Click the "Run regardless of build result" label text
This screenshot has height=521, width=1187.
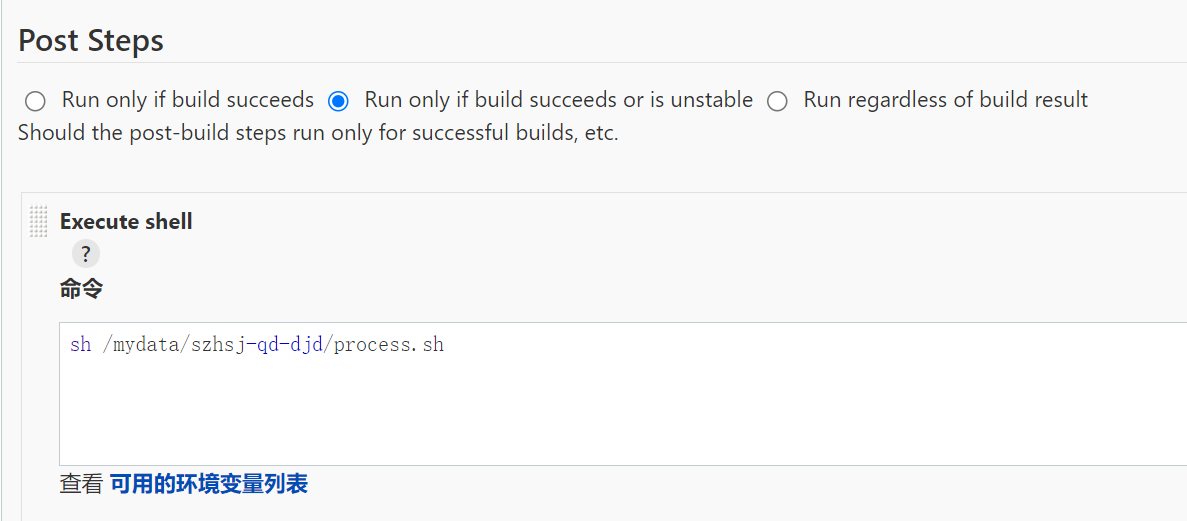945,100
